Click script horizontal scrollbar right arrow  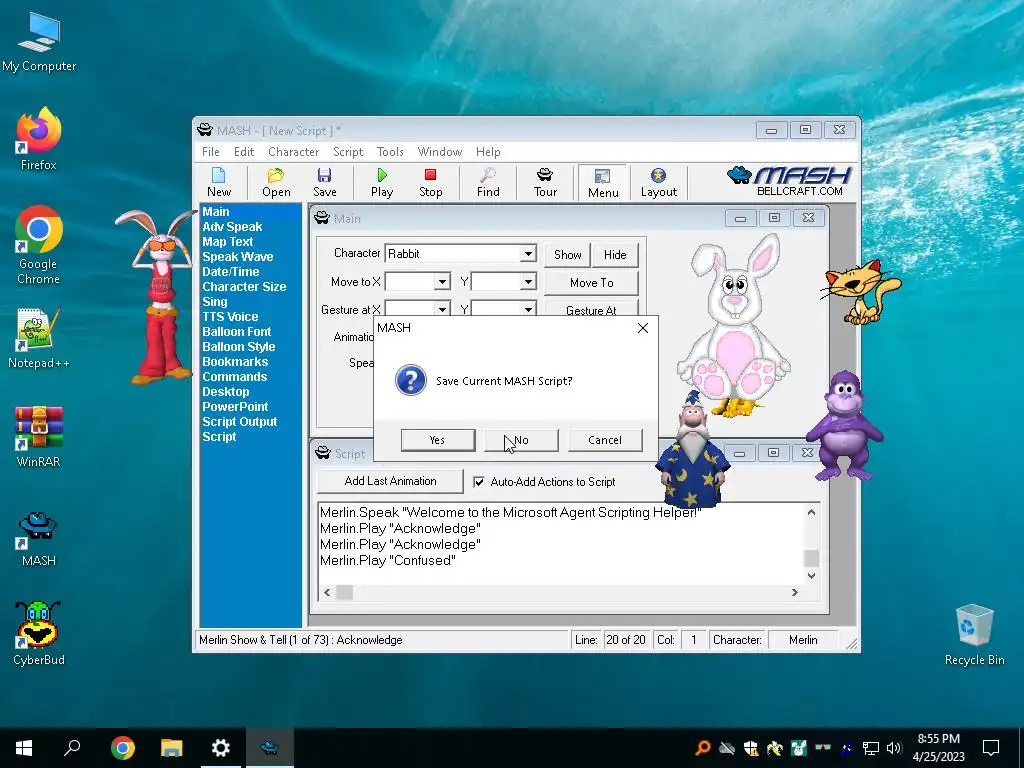pyautogui.click(x=795, y=592)
